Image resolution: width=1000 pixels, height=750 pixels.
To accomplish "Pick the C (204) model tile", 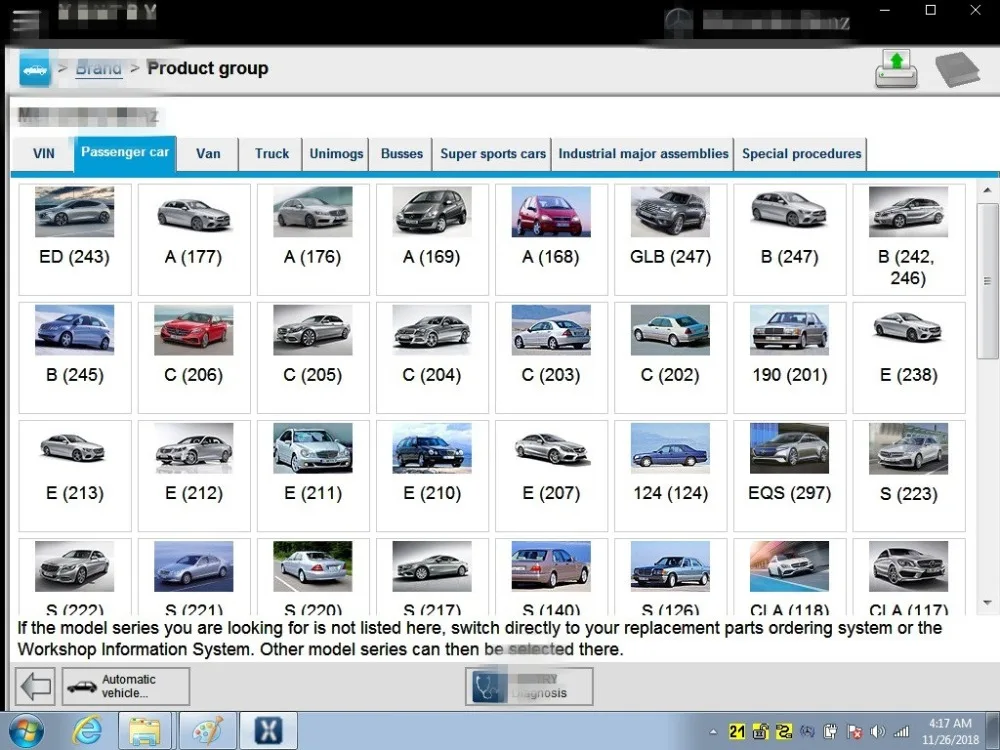I will click(432, 357).
